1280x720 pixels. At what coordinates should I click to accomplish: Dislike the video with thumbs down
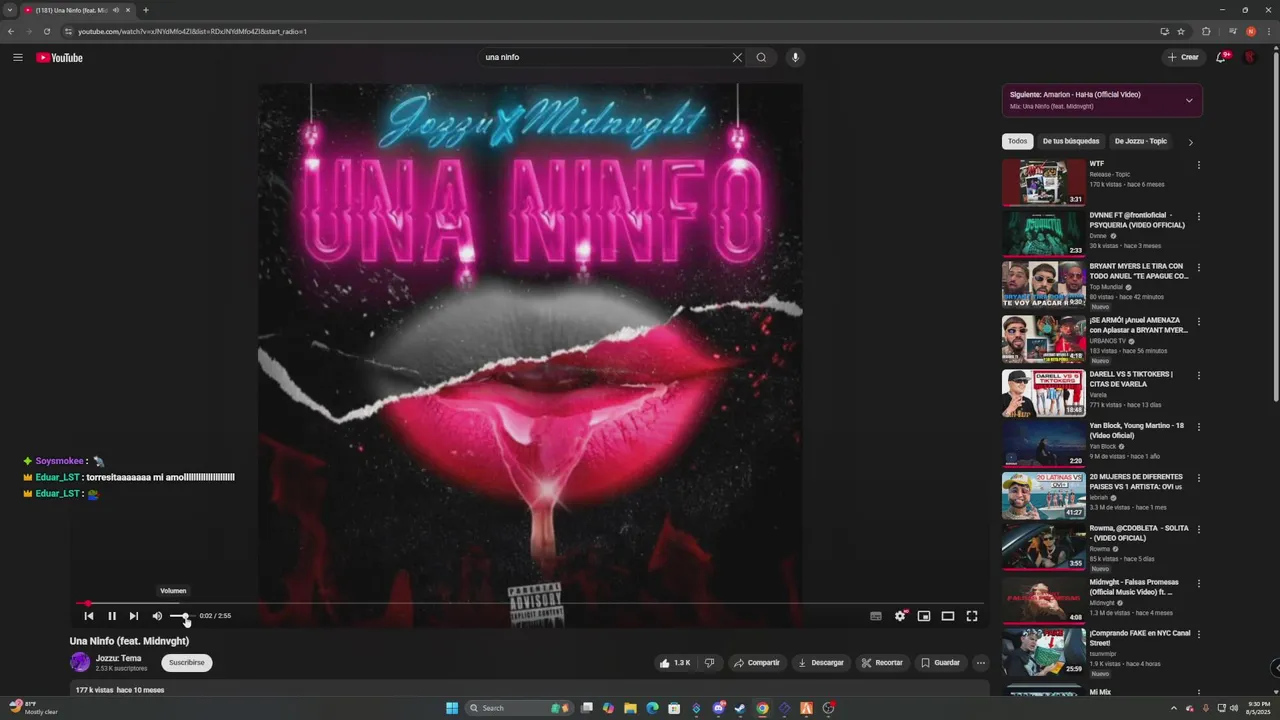pyautogui.click(x=709, y=663)
